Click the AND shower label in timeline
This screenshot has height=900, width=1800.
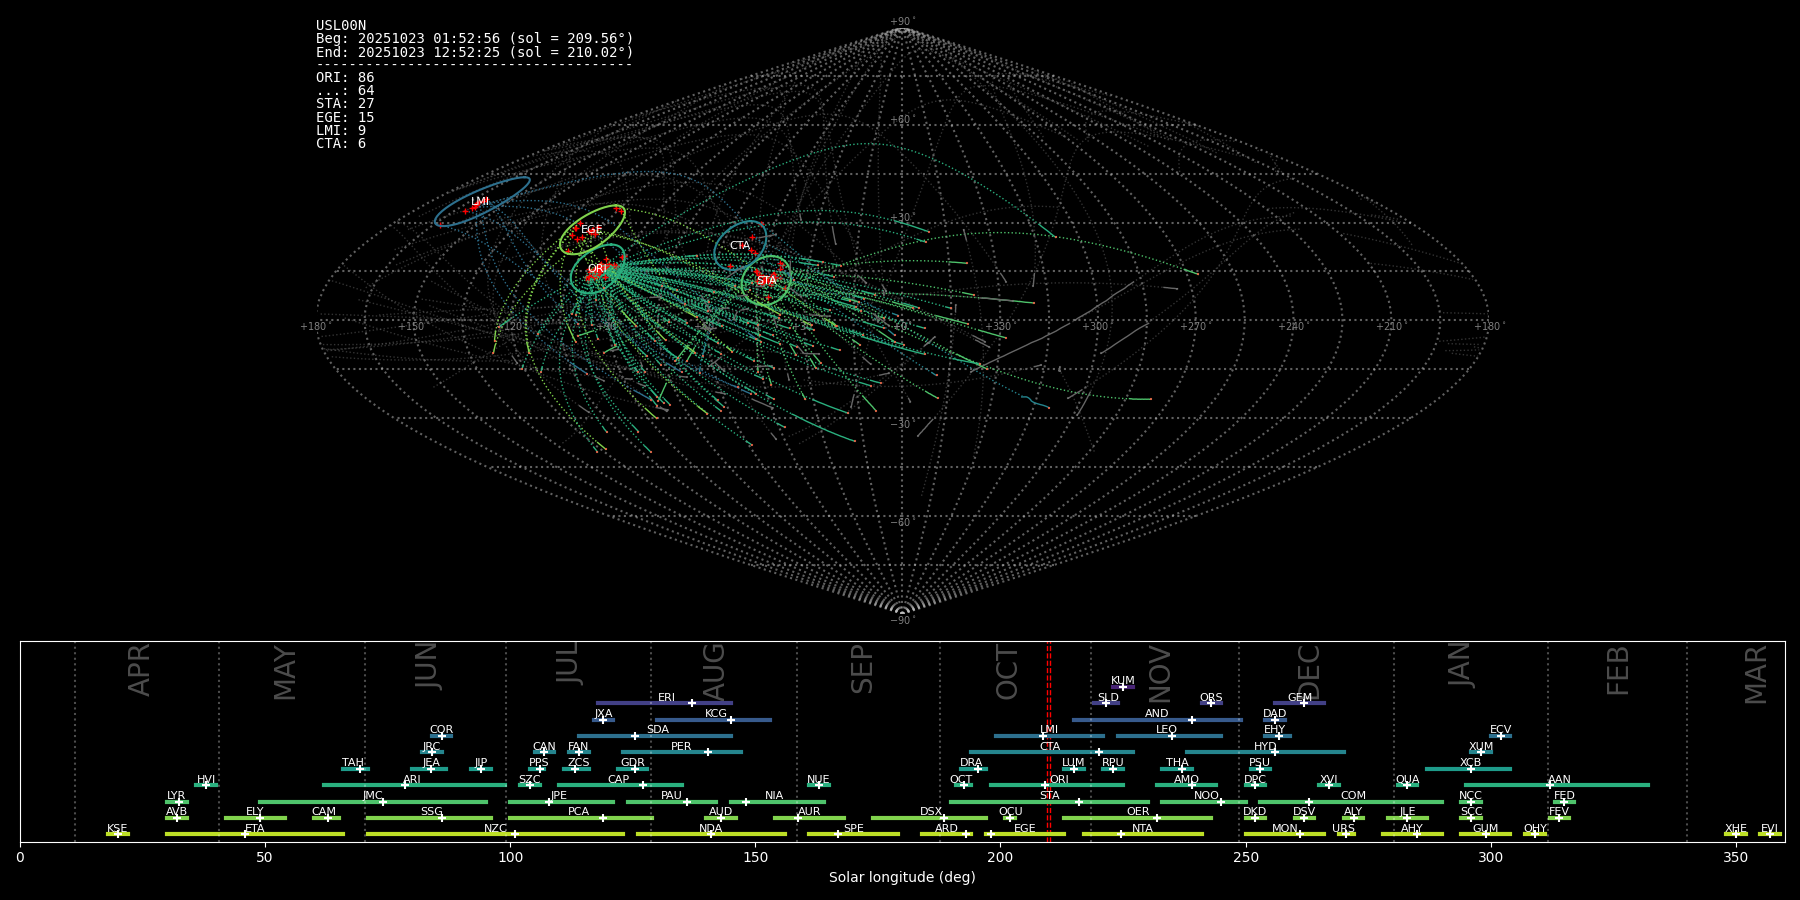[x=1157, y=714]
